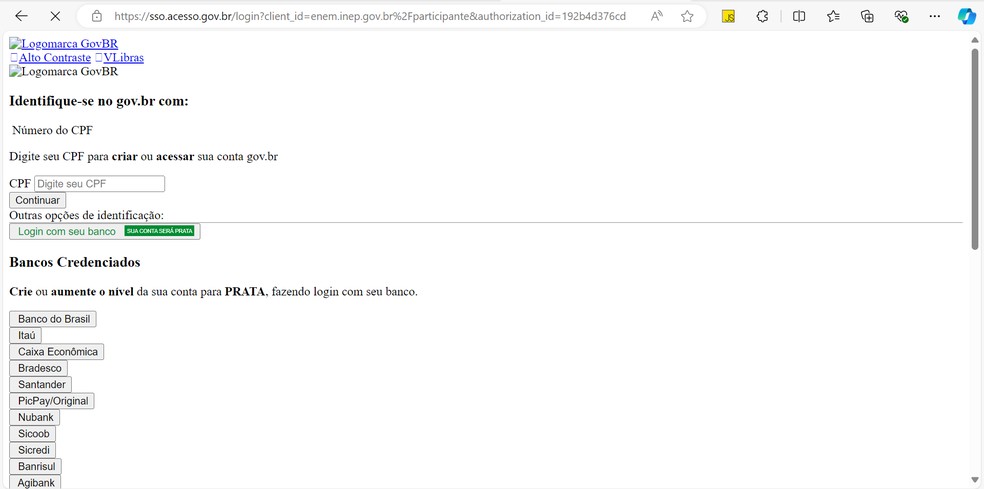Select Itaú bank
This screenshot has height=489, width=984.
[x=26, y=335]
